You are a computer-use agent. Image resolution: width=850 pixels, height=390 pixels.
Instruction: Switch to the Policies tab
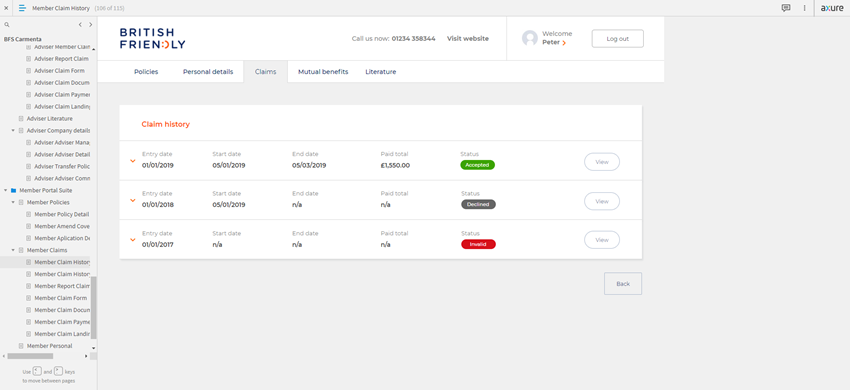[x=146, y=72]
